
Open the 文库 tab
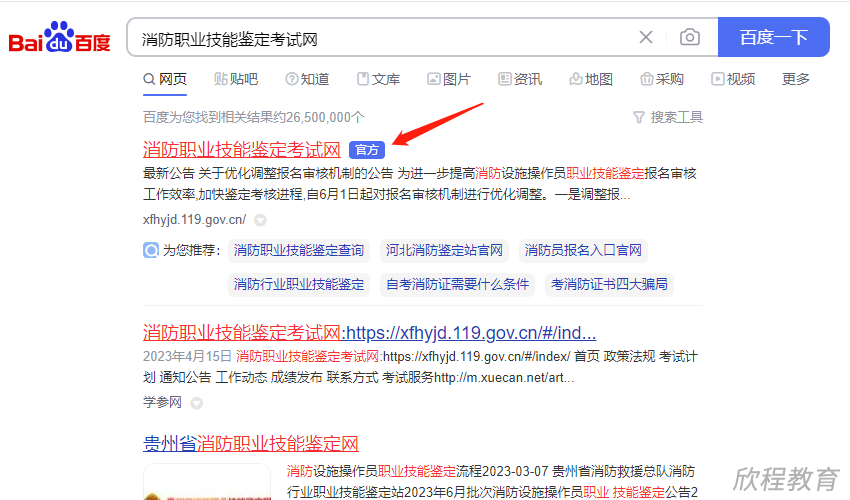coord(378,79)
